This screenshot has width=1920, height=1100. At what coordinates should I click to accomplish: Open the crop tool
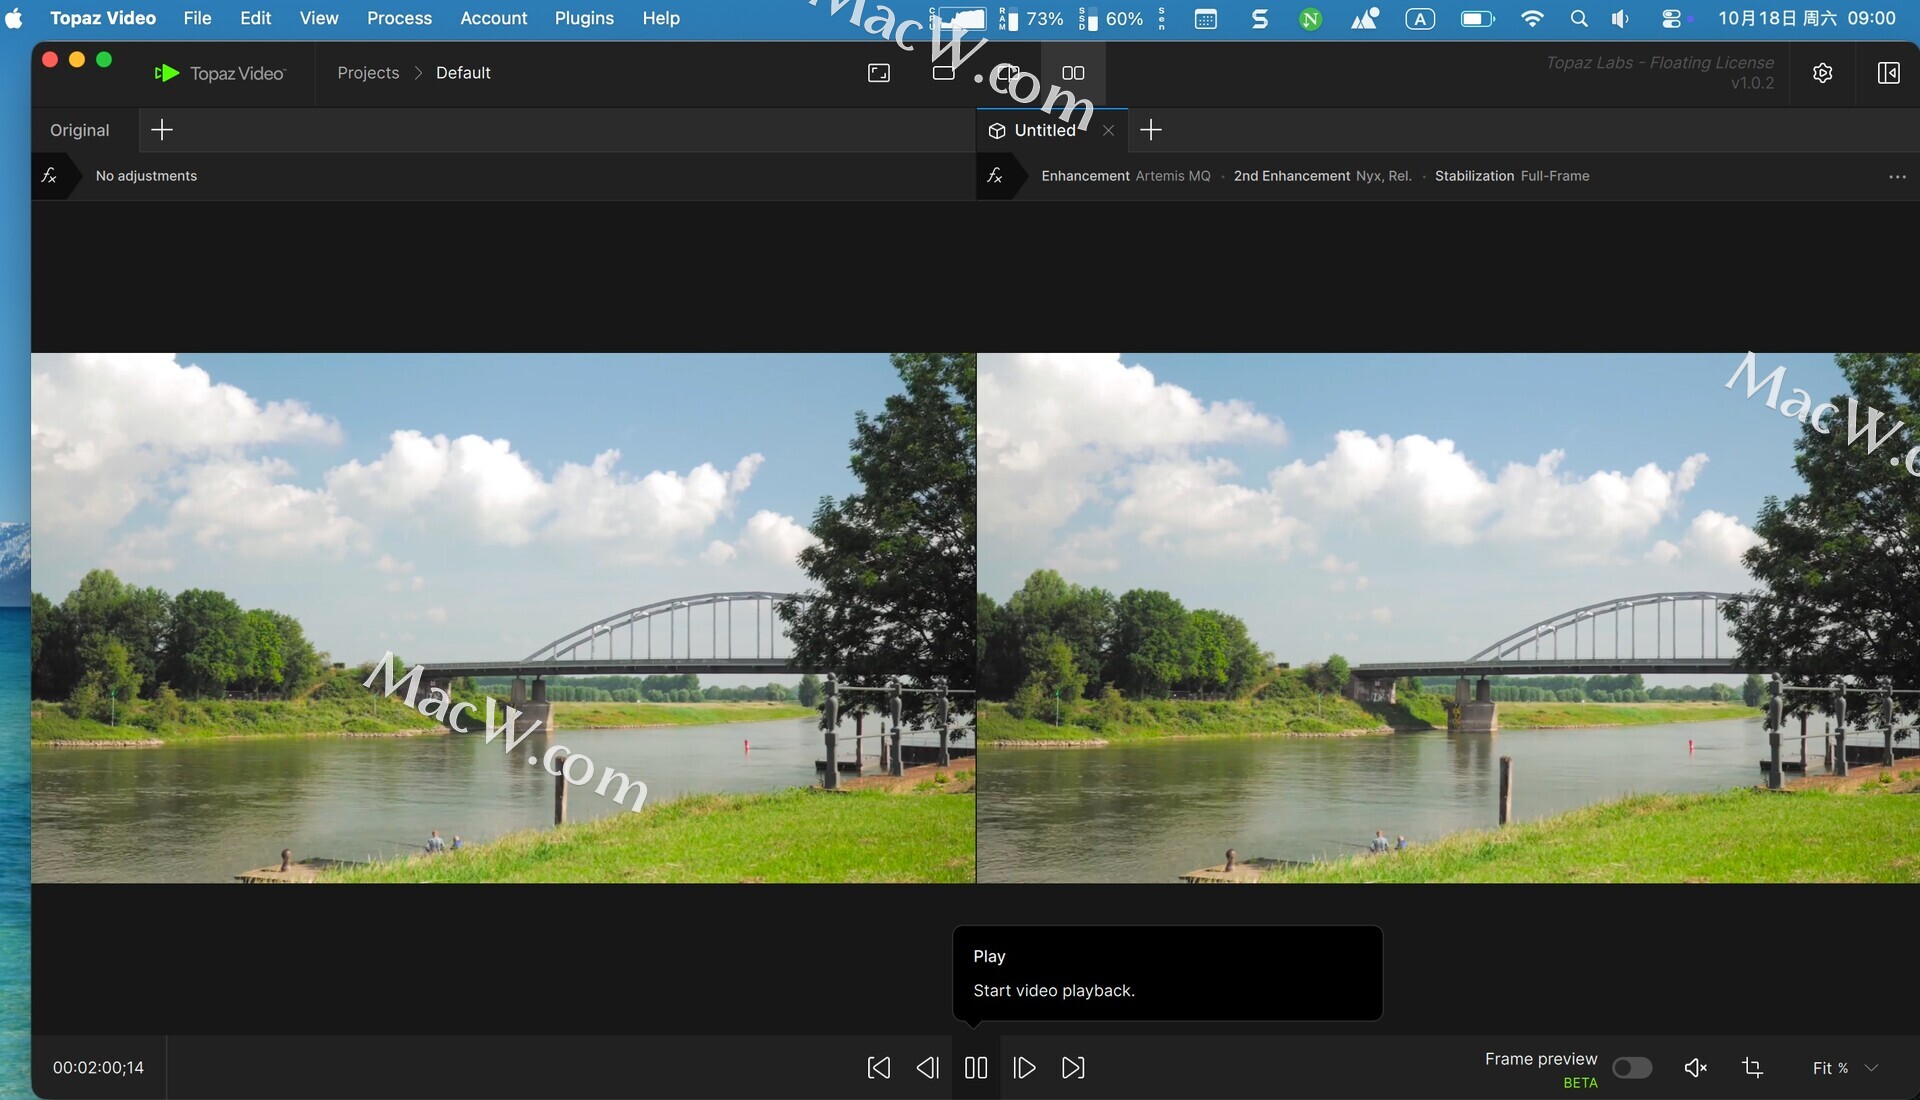pos(1752,1068)
